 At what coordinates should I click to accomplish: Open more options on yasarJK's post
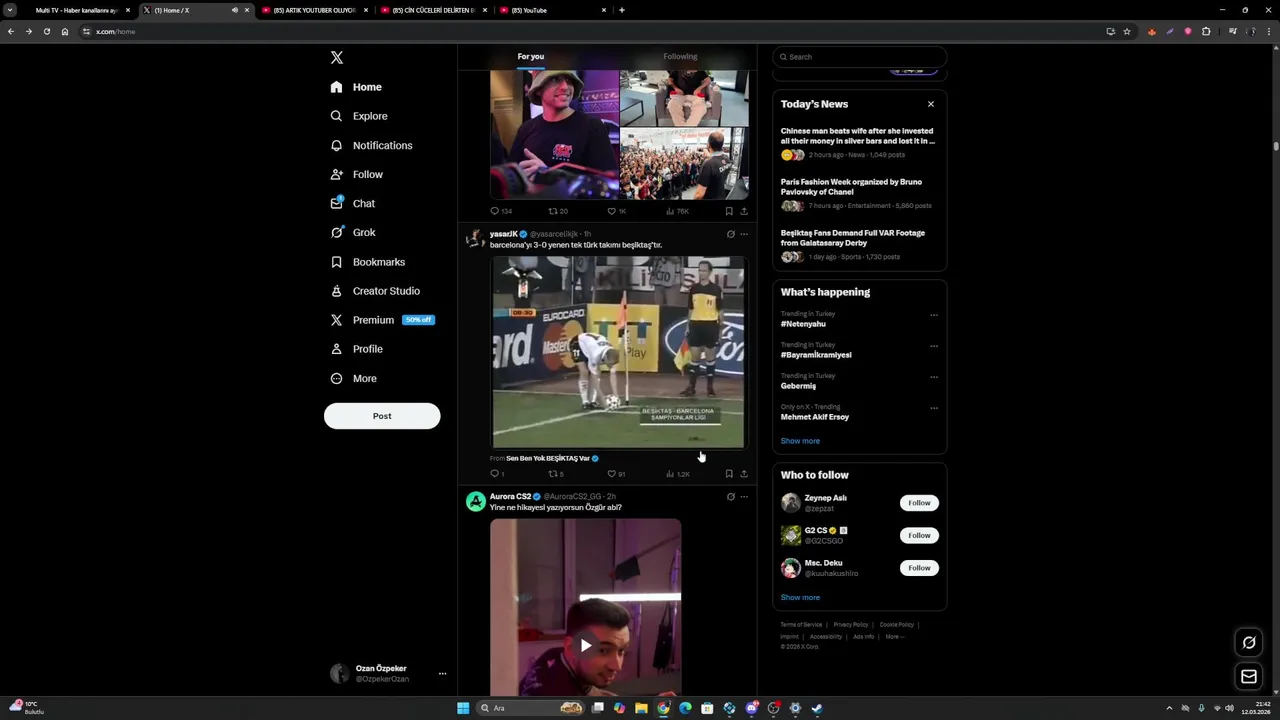(744, 234)
